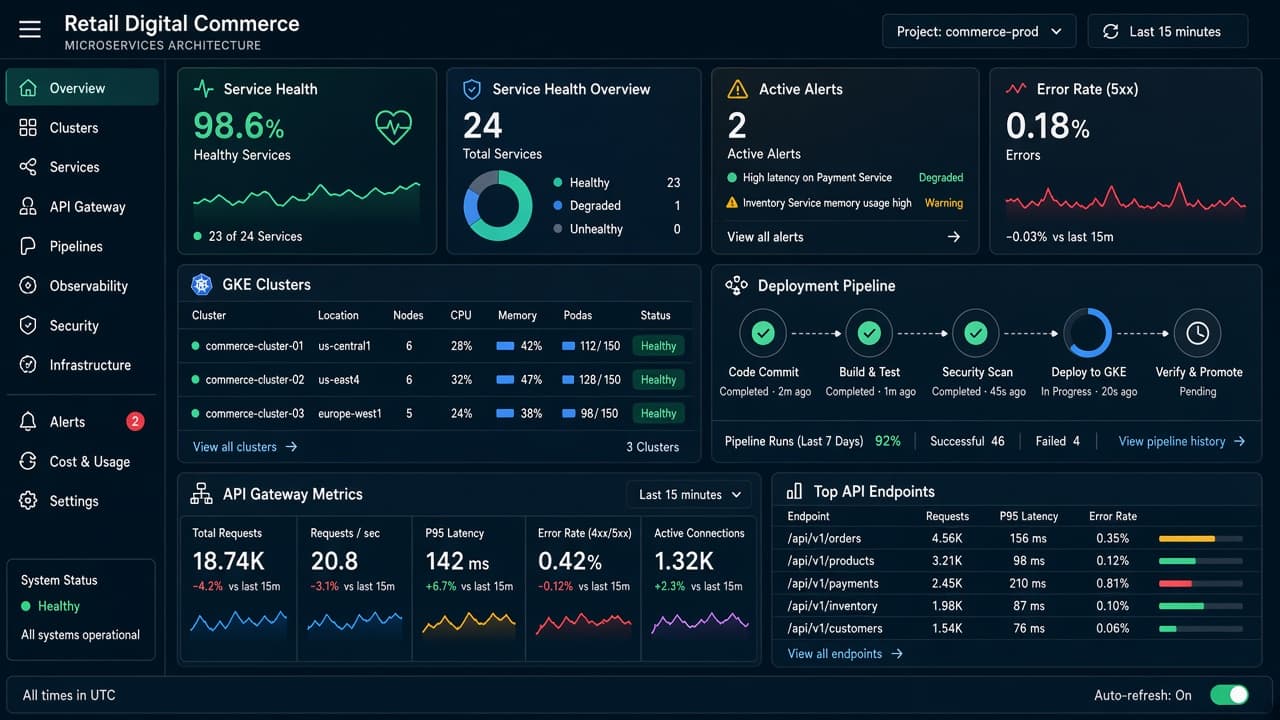Click the bar chart icon beside Top API Endpoints
The width and height of the screenshot is (1280, 720).
click(794, 491)
